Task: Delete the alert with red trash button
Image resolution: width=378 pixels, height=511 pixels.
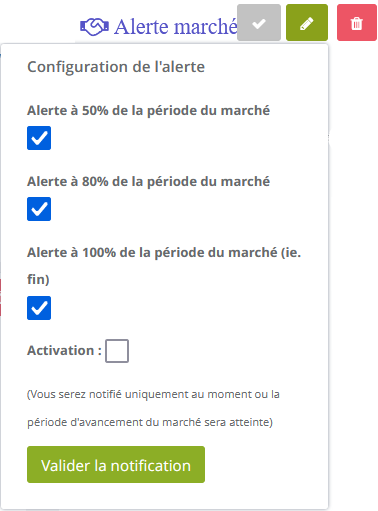Action: coord(357,23)
